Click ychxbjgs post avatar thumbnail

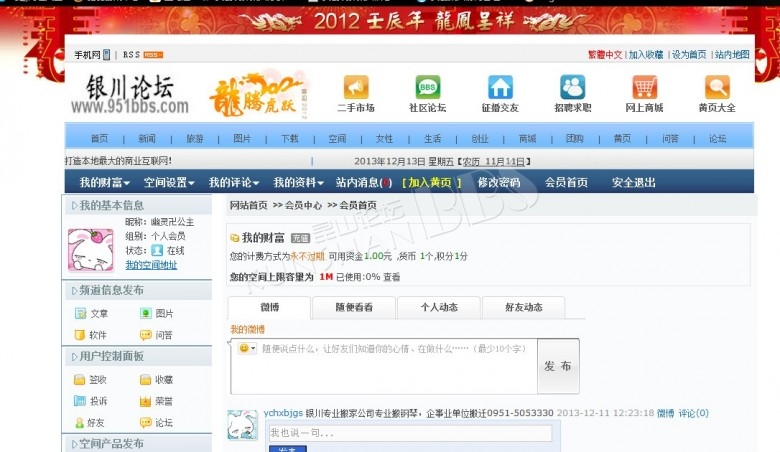[x=243, y=425]
